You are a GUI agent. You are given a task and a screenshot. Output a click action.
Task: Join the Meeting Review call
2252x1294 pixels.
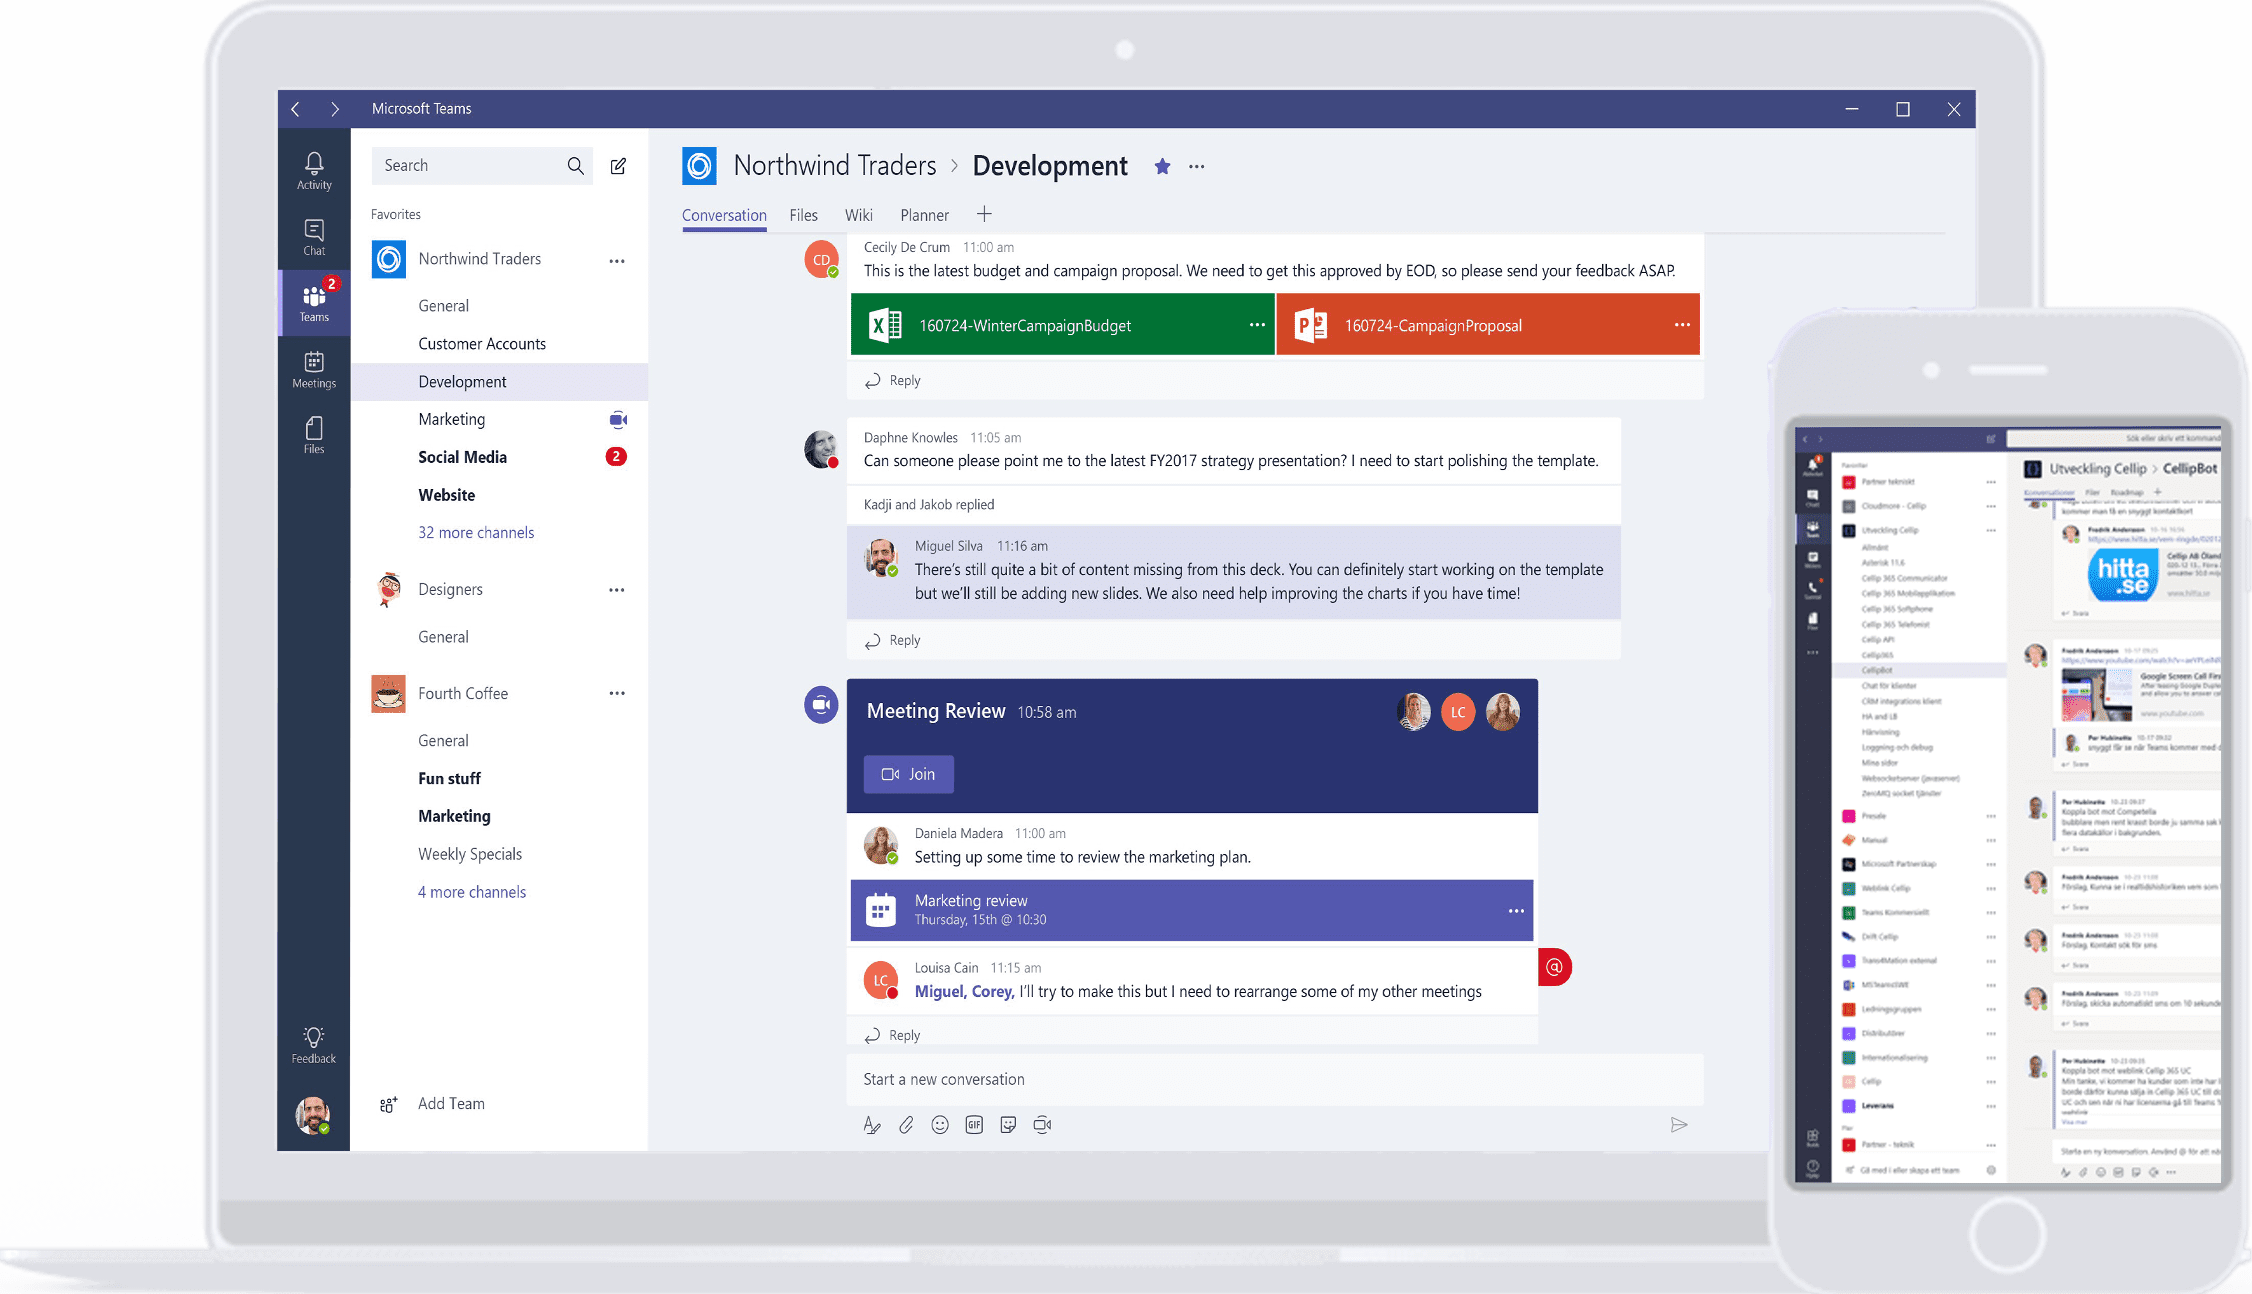908,774
